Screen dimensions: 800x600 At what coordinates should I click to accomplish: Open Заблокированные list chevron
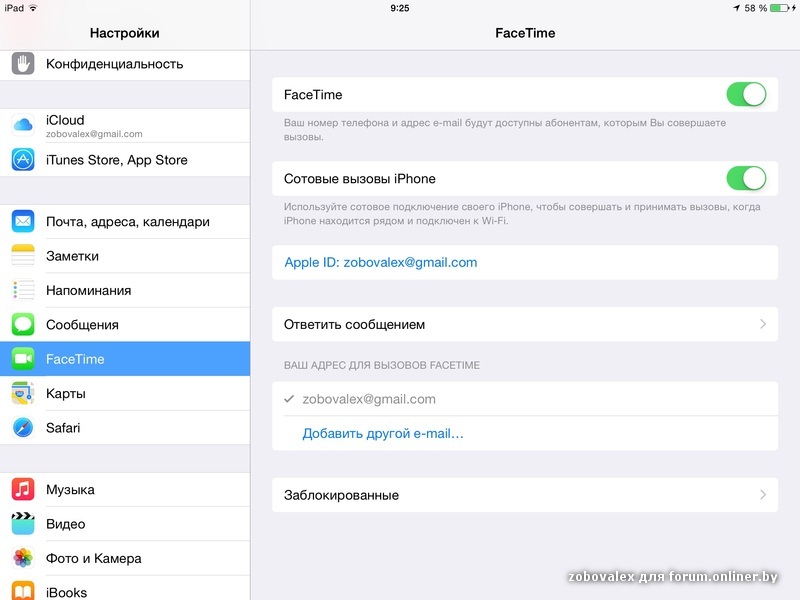click(762, 495)
